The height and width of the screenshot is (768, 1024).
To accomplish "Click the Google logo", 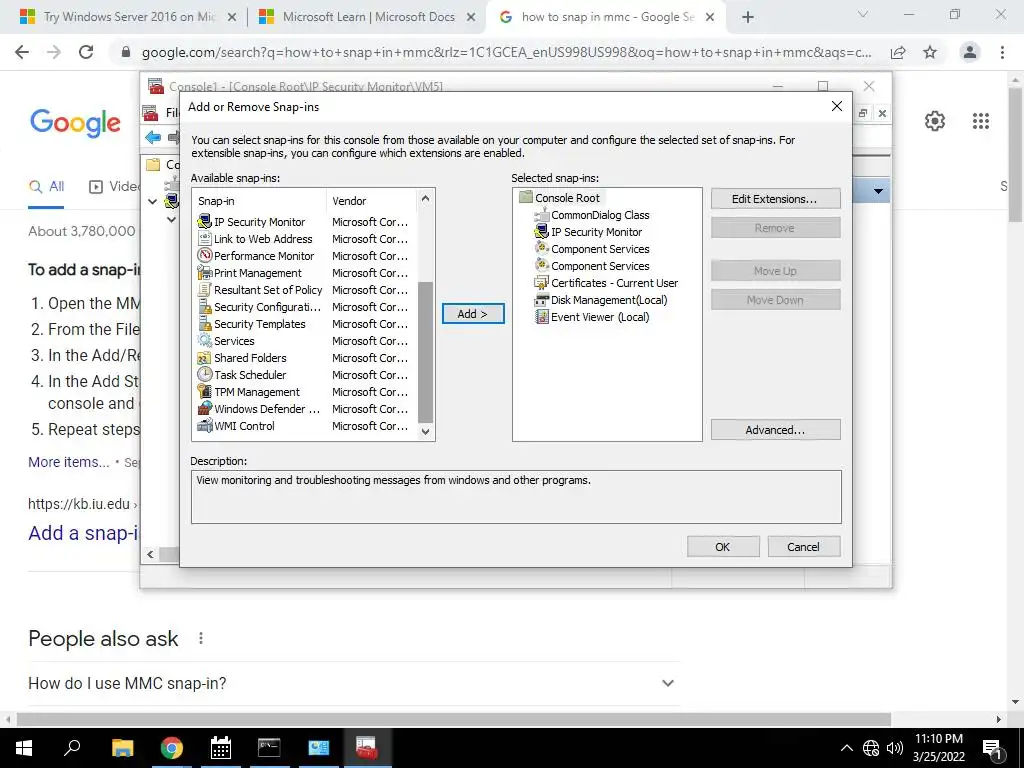I will [x=75, y=123].
